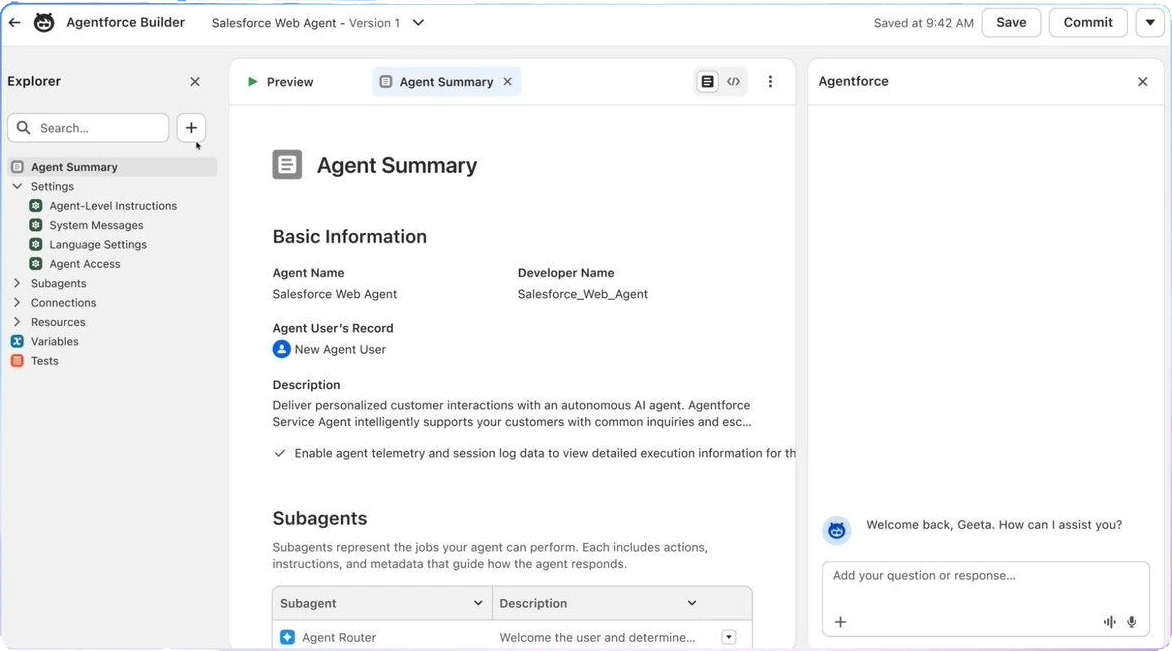
Task: Click the Agent-Level Instructions gear icon
Action: pos(36,206)
